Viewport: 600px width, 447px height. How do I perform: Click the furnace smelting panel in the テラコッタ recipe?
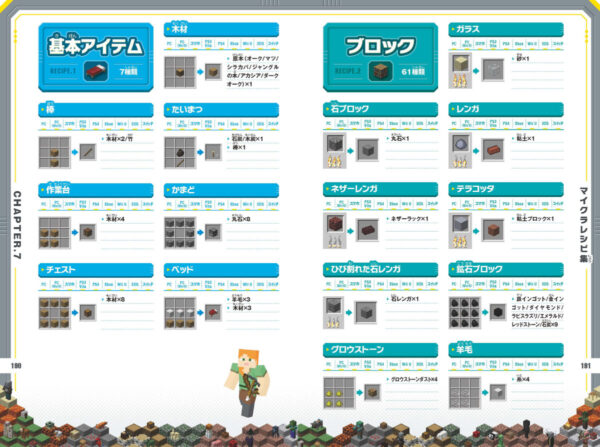pos(460,231)
